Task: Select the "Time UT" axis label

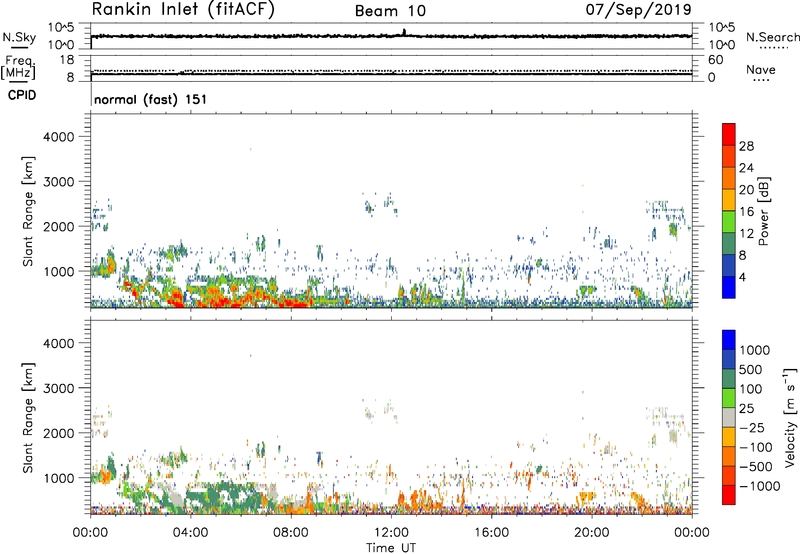Action: click(x=391, y=548)
